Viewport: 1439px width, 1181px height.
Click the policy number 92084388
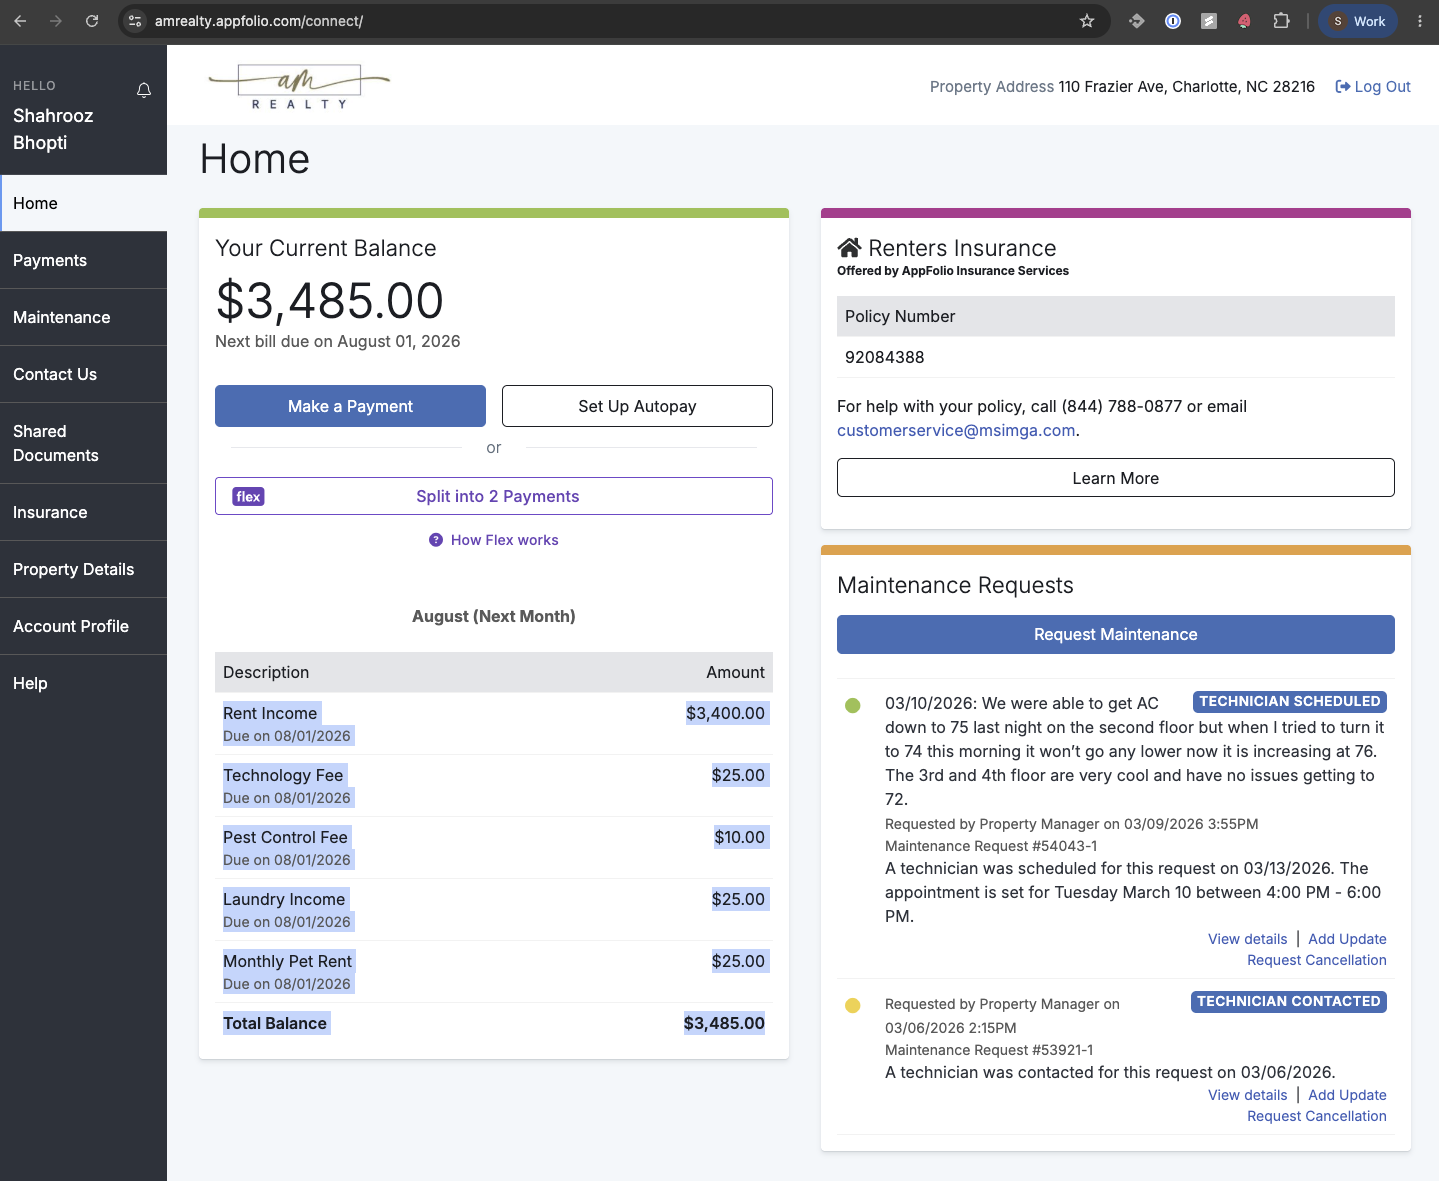pyautogui.click(x=885, y=357)
